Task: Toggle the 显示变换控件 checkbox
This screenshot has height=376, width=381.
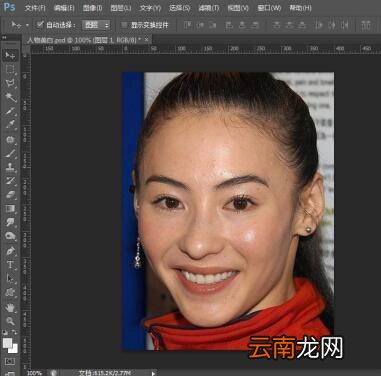Action: pos(124,25)
